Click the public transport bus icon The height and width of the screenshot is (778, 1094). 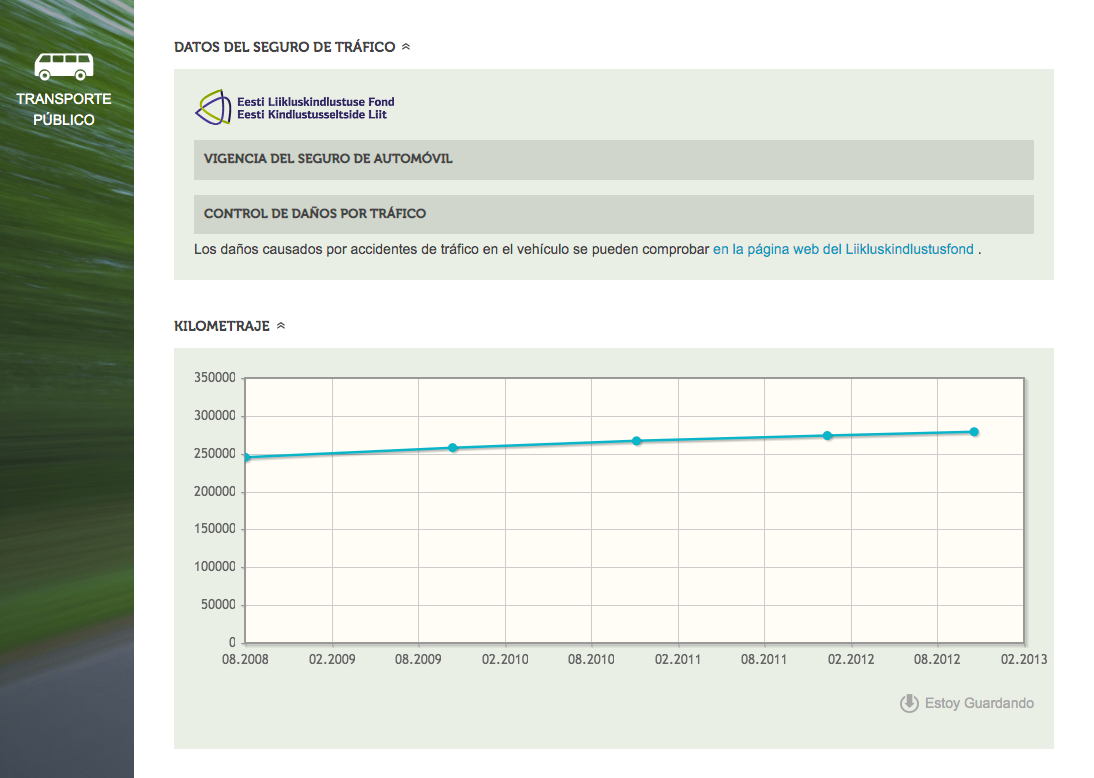click(x=63, y=66)
